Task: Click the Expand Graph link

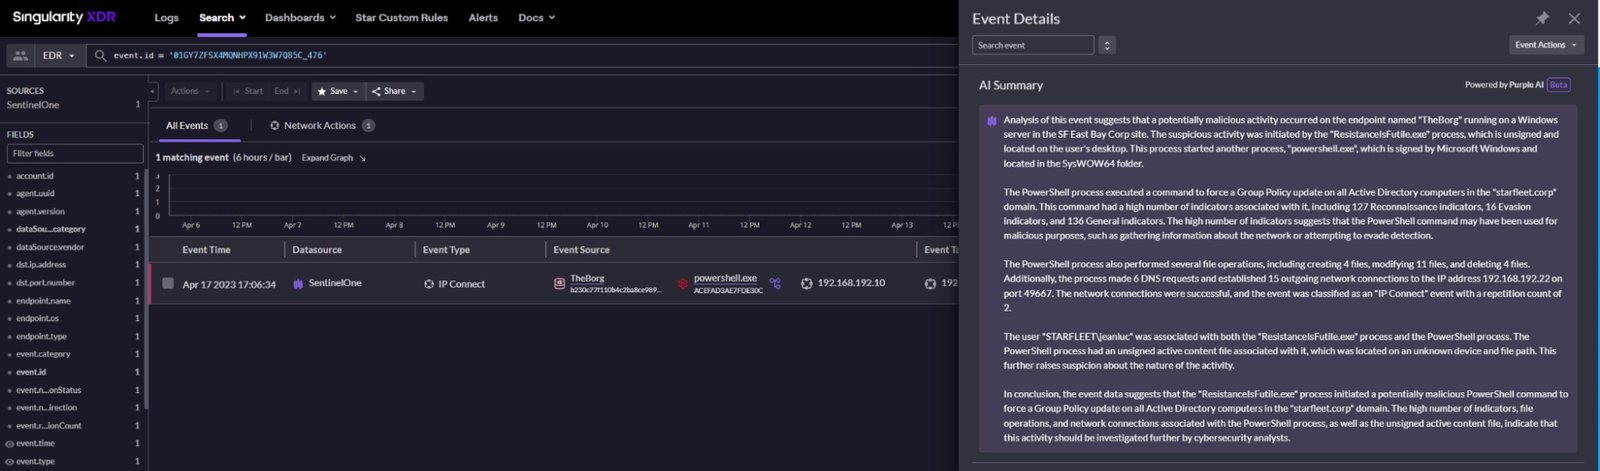Action: tap(327, 158)
